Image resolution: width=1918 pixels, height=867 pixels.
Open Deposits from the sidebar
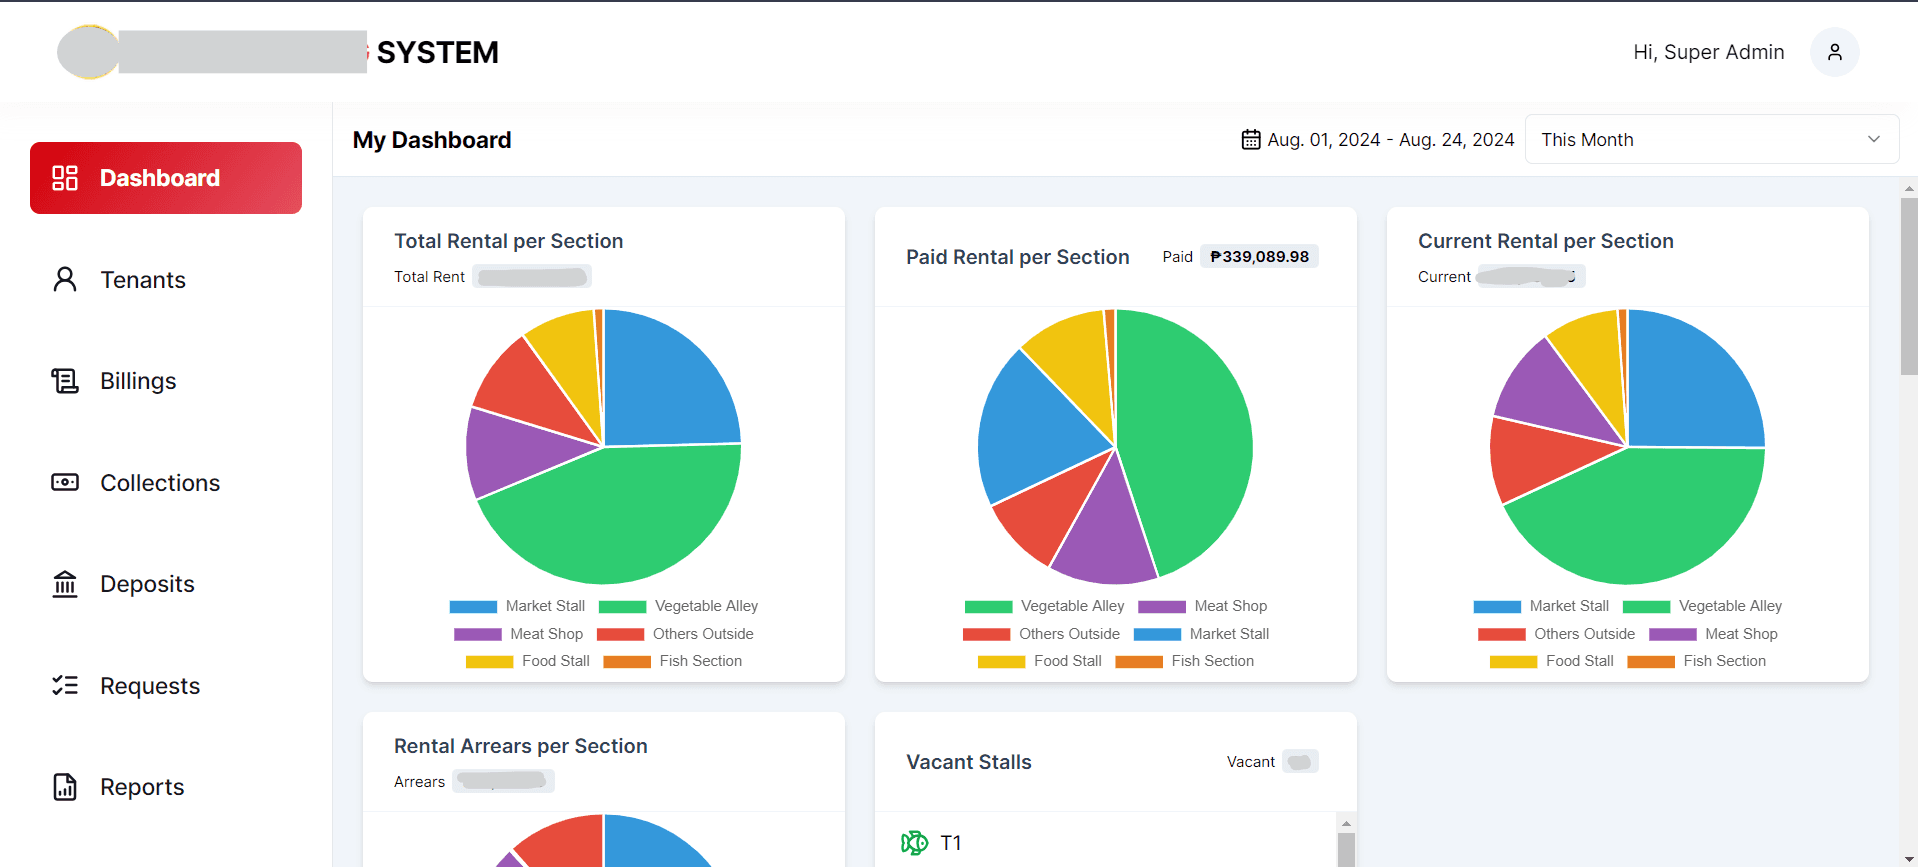coord(166,583)
